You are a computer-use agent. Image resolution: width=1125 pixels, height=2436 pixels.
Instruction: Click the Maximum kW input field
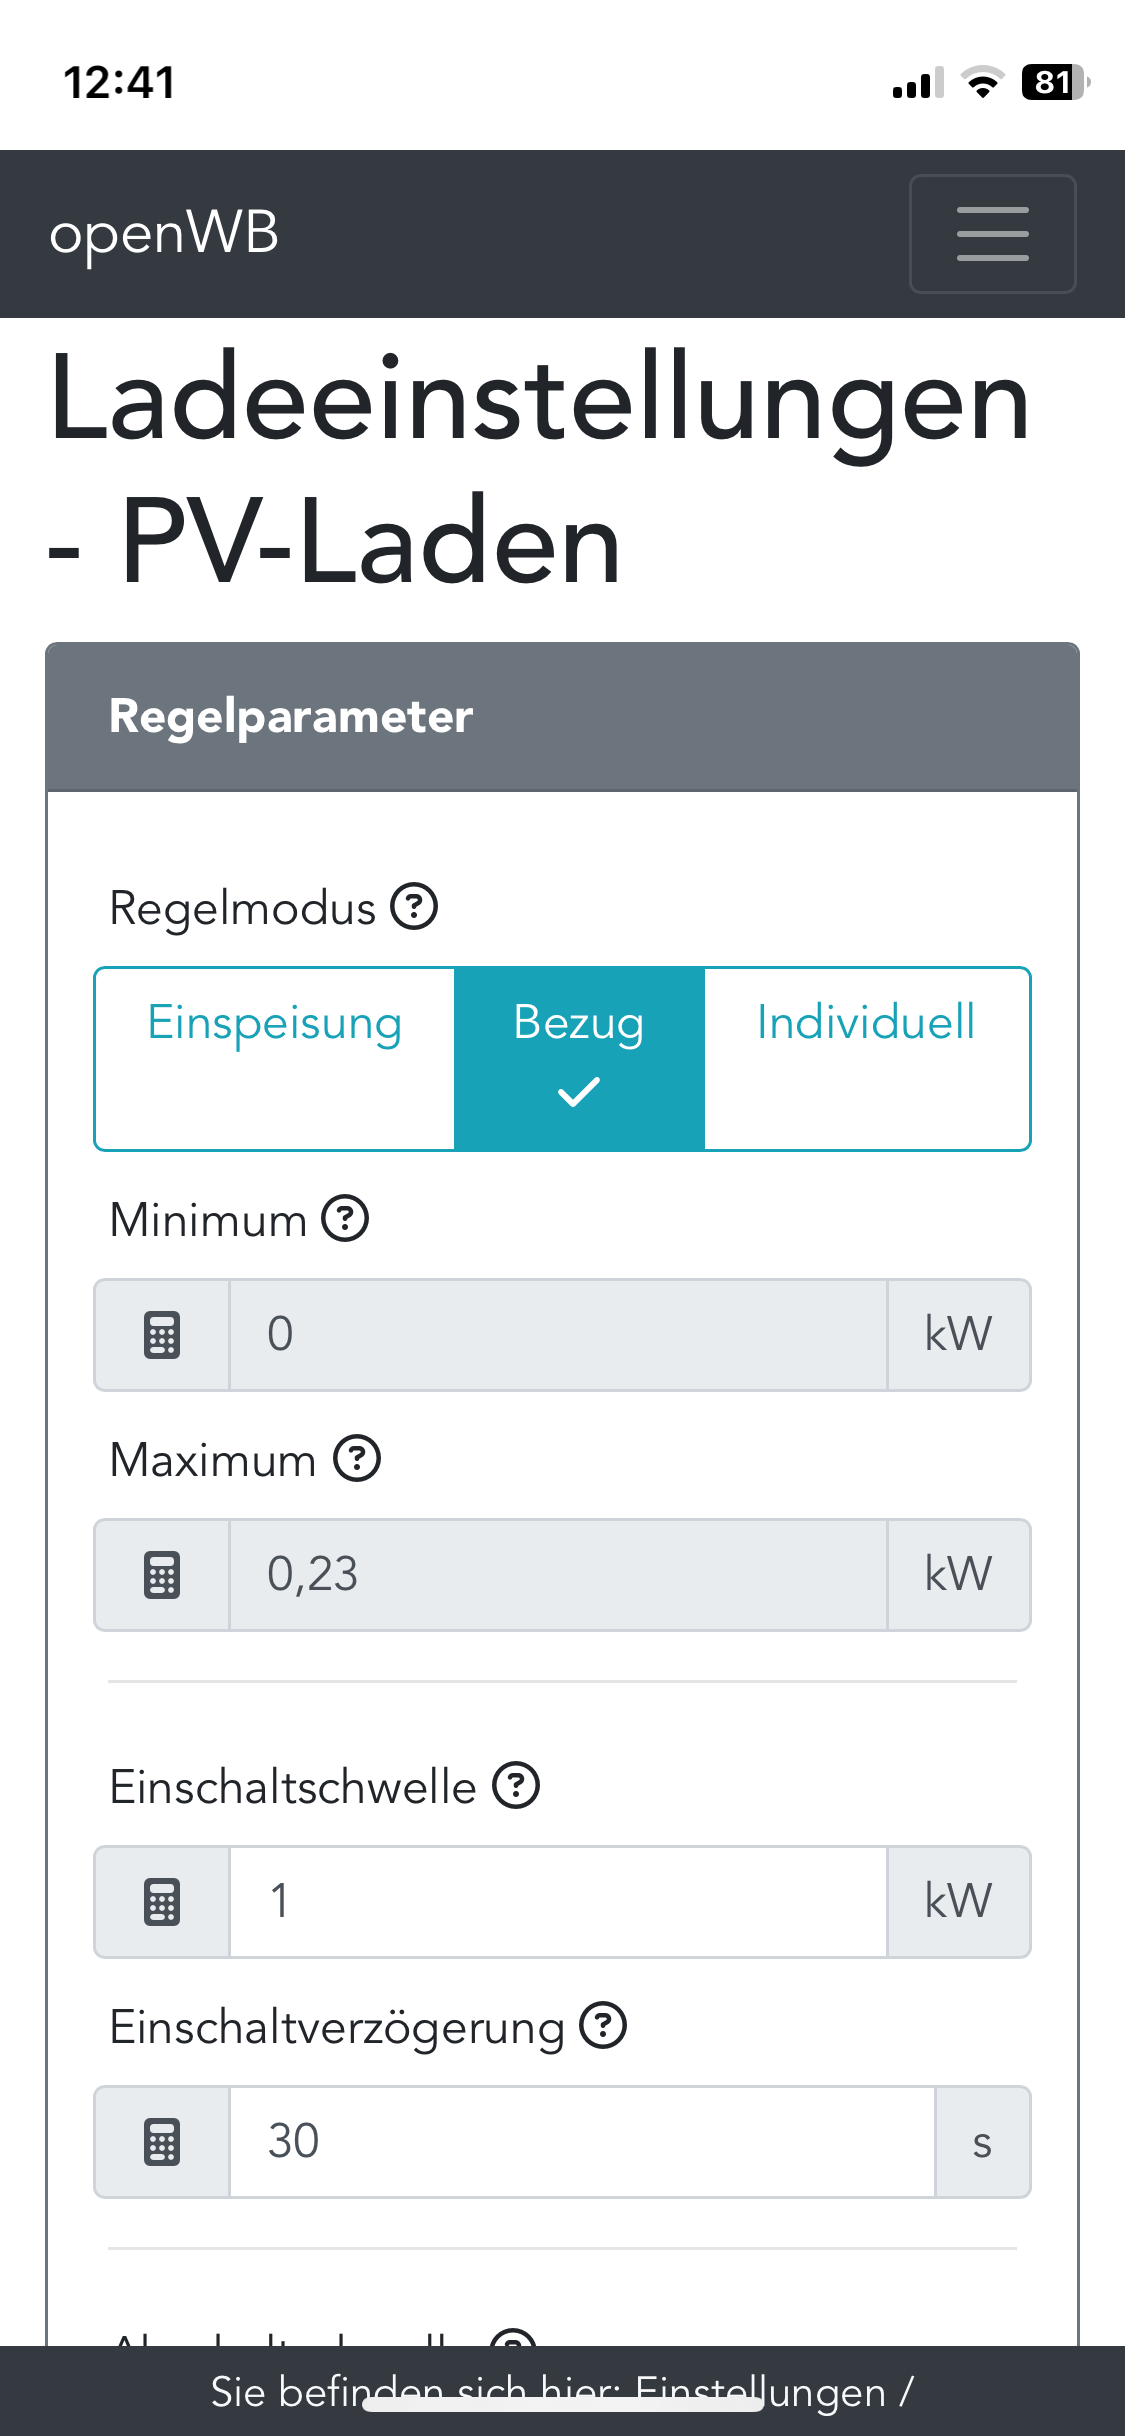(558, 1575)
